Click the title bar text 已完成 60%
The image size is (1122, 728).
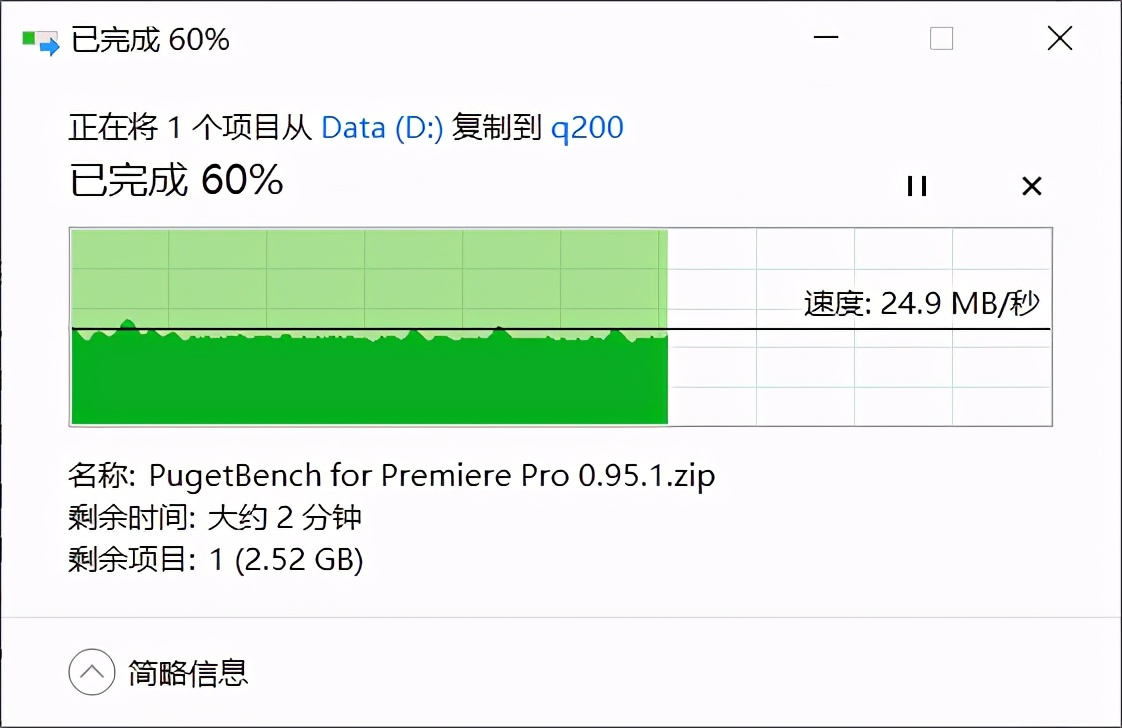pos(150,40)
